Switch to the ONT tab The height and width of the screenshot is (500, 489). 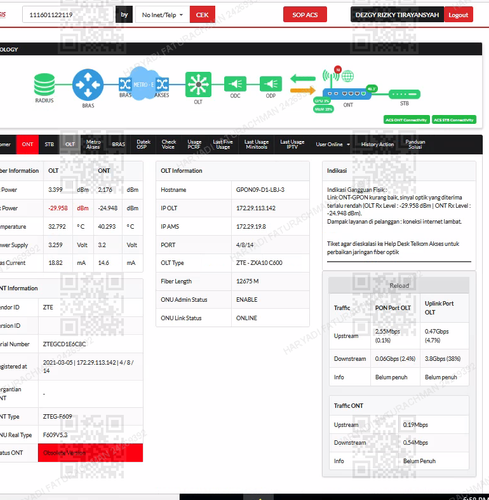(27, 144)
